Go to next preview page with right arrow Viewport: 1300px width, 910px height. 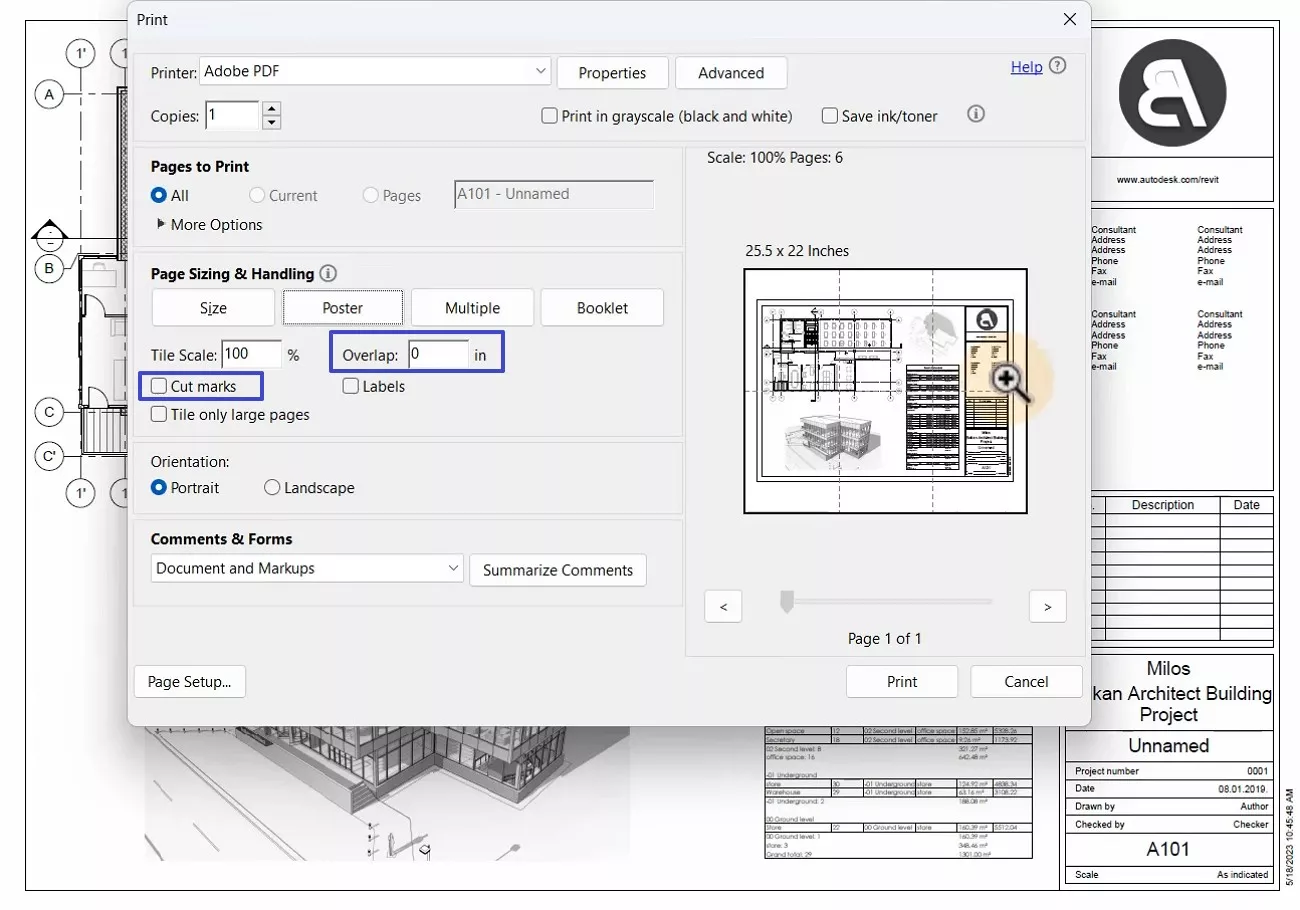[x=1047, y=606]
